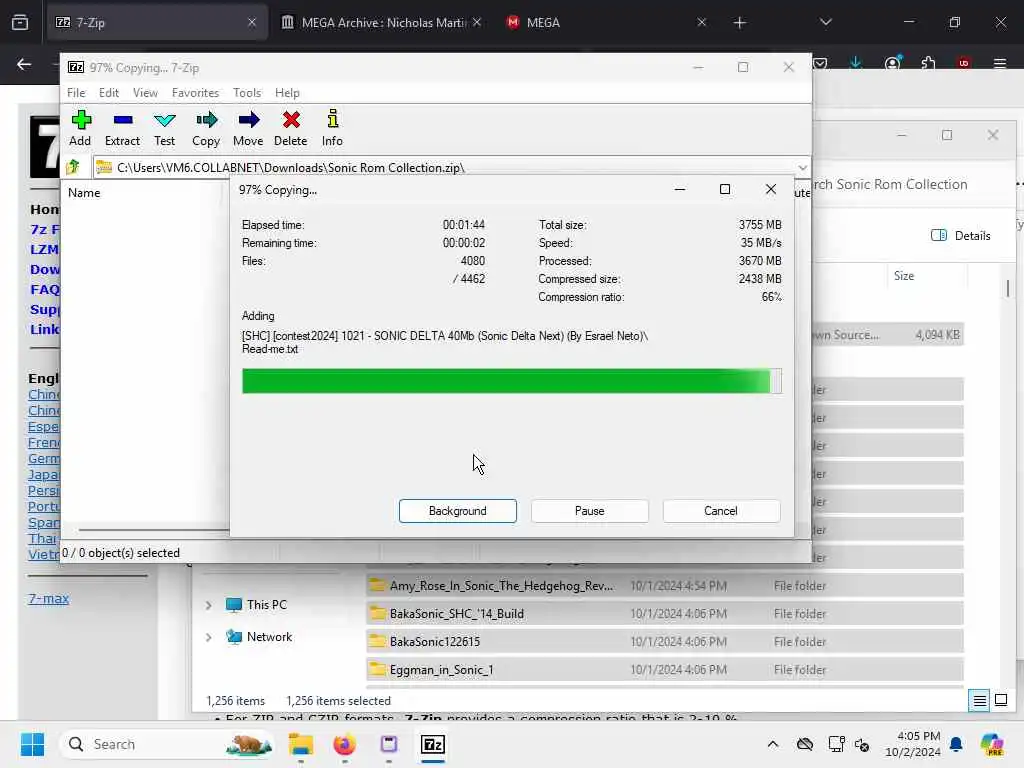
Task: Open the 7-Zip taskbar icon
Action: pyautogui.click(x=433, y=744)
